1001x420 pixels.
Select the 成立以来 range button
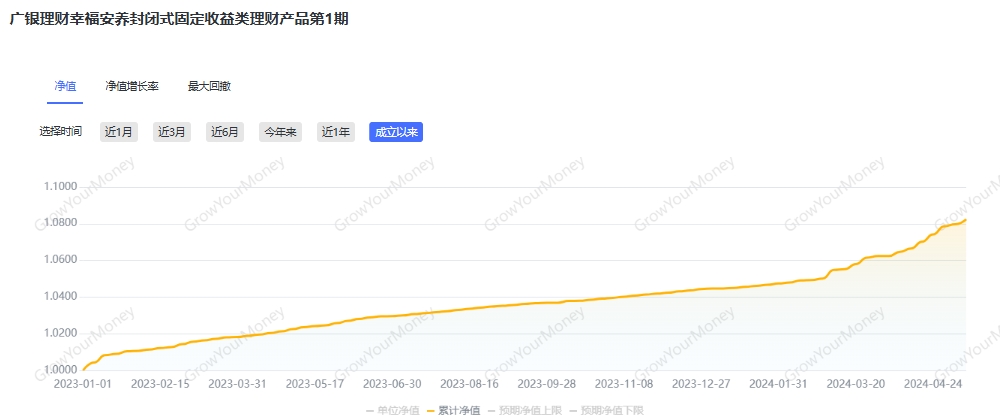point(396,132)
